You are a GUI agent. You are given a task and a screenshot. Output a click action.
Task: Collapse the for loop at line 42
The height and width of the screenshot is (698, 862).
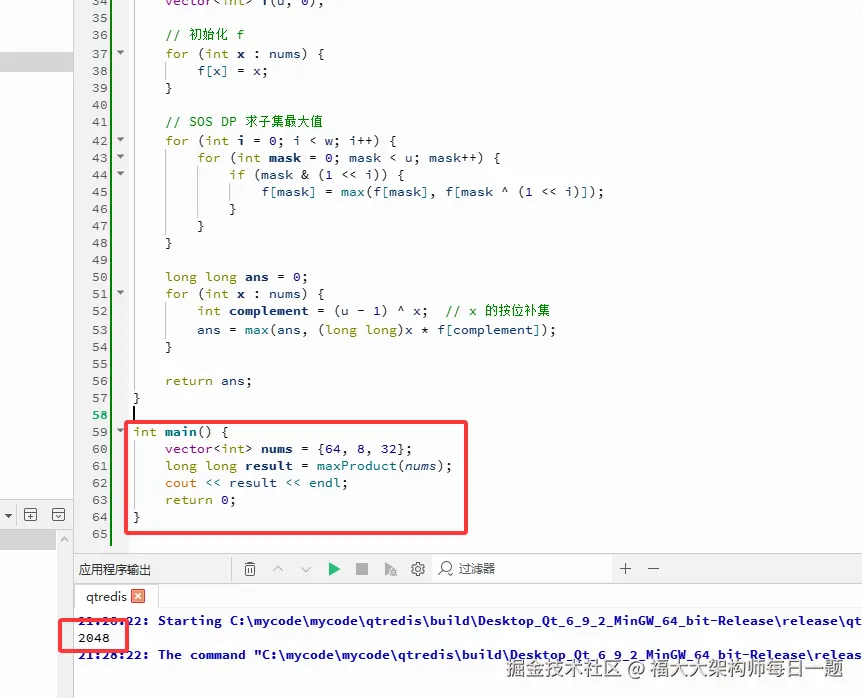pos(120,140)
